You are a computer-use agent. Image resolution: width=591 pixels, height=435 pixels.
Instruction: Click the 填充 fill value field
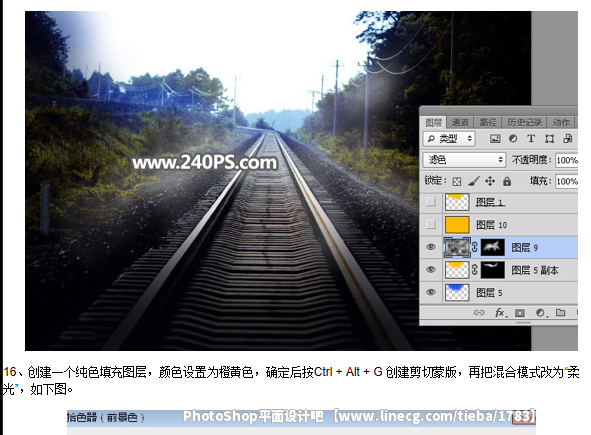[x=567, y=181]
